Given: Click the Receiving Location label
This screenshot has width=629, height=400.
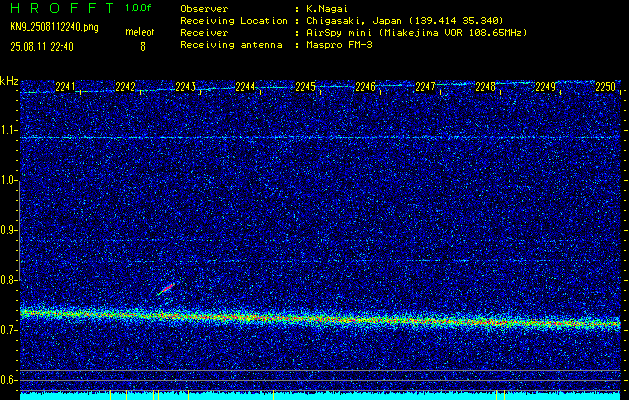Looking at the screenshot, I should (x=234, y=20).
